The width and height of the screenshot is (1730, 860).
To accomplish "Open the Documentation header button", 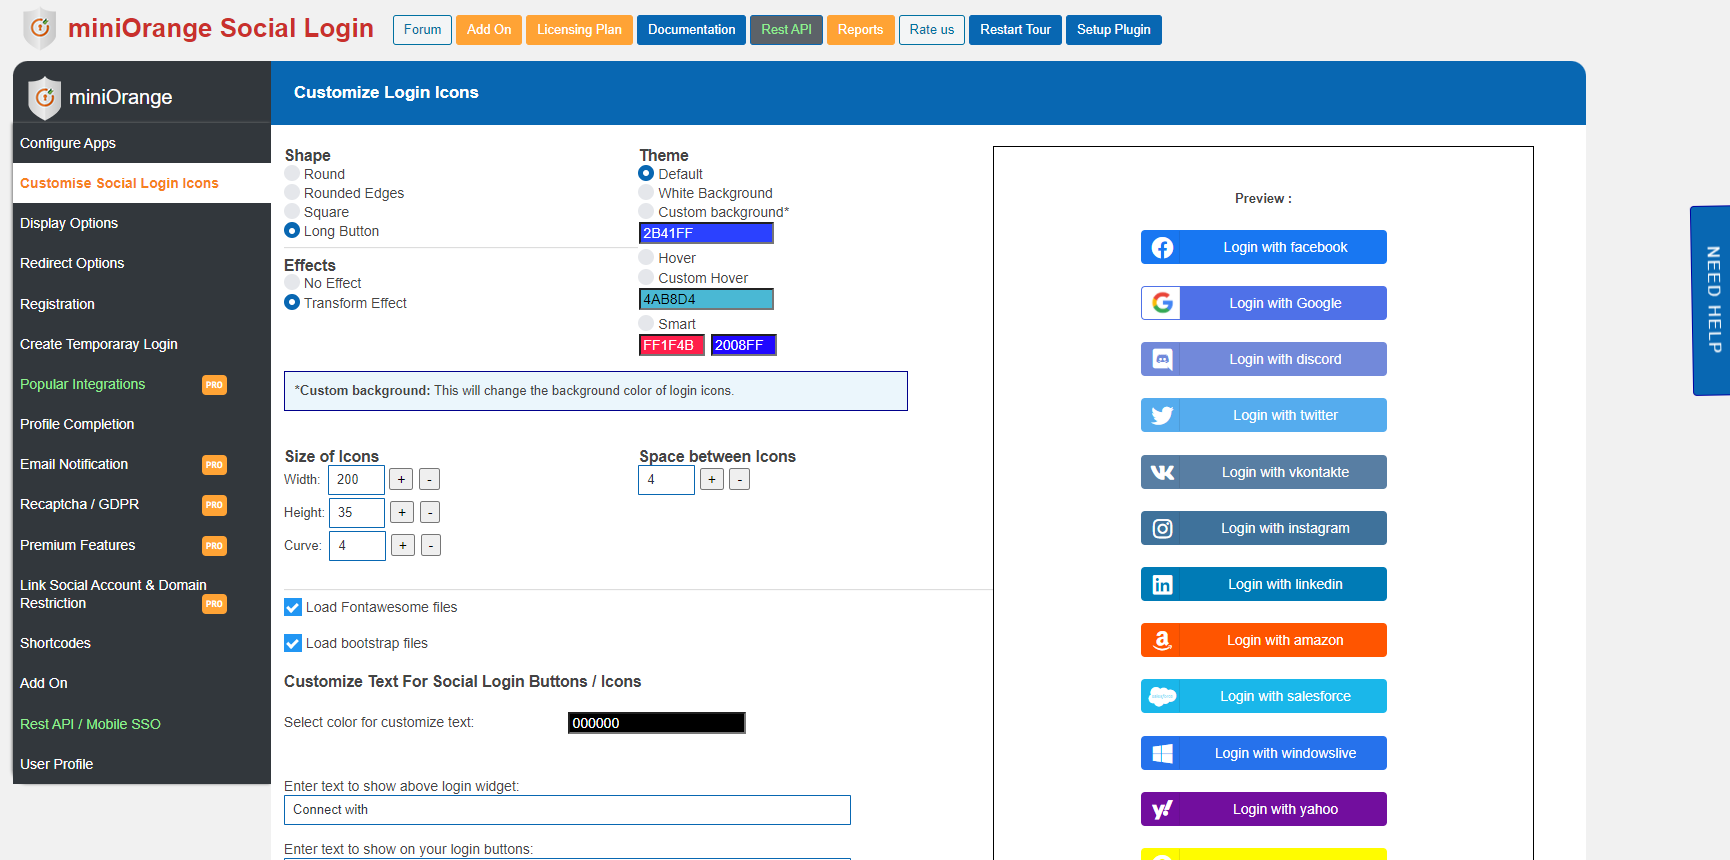I will 691,30.
